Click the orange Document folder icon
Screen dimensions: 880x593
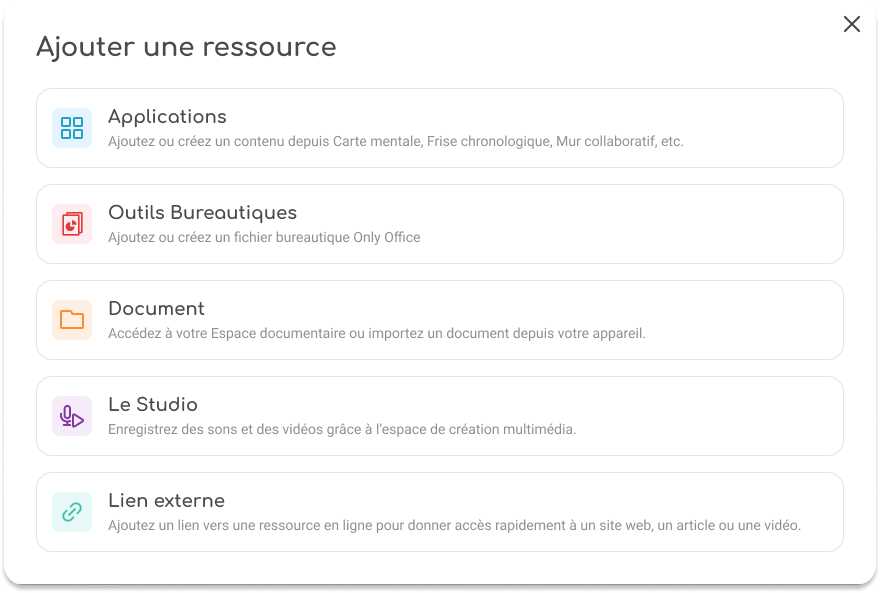click(72, 320)
